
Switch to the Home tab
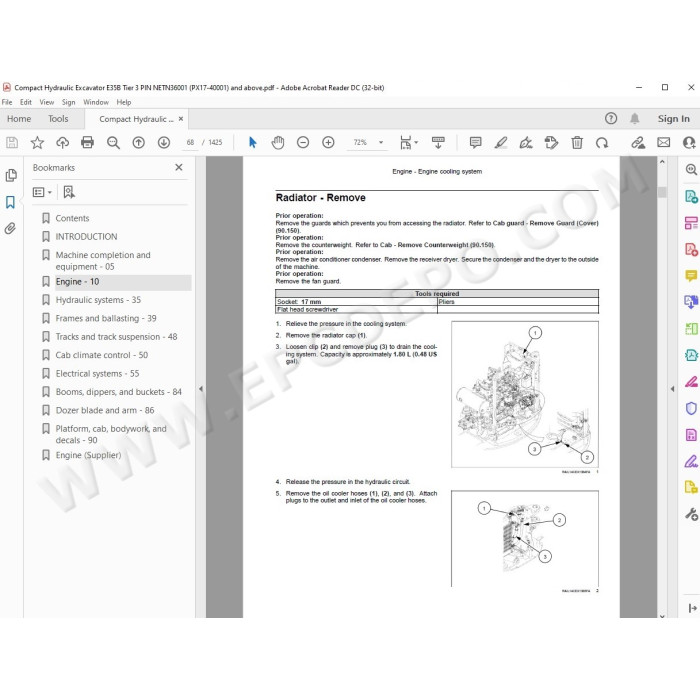(19, 119)
